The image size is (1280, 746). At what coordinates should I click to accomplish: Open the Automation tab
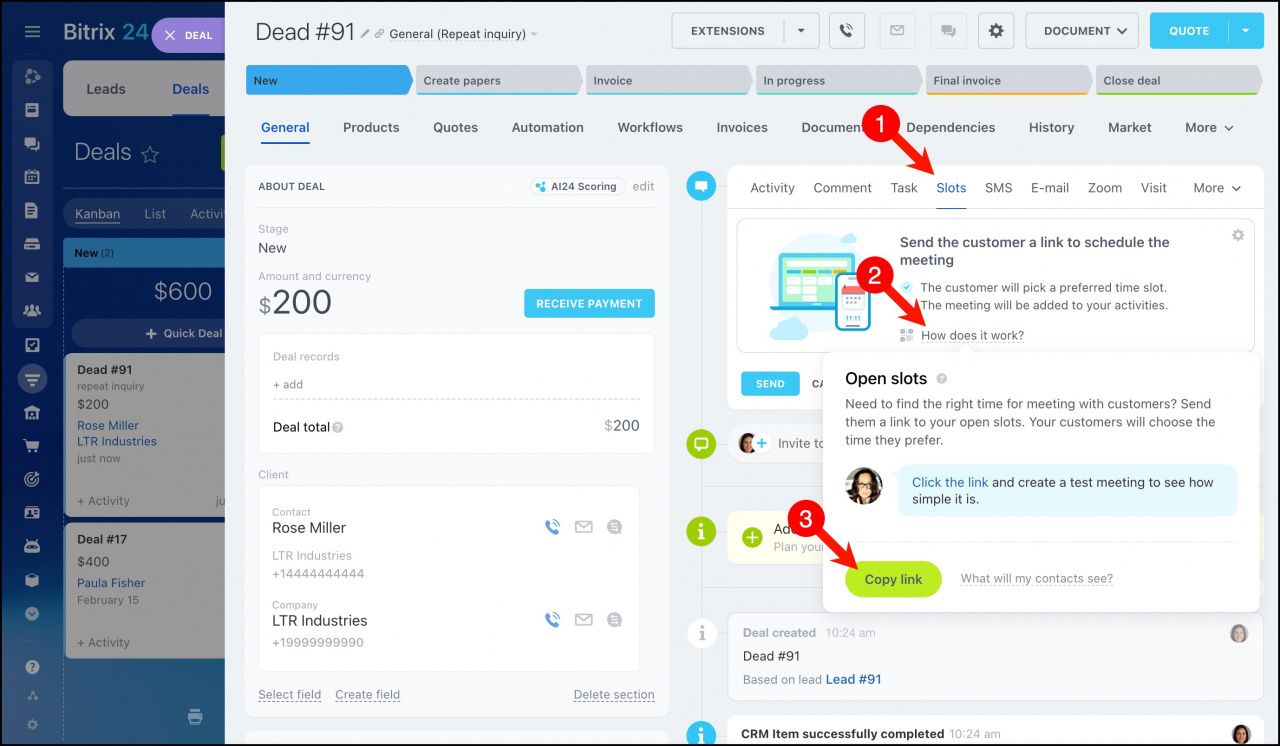coord(548,128)
